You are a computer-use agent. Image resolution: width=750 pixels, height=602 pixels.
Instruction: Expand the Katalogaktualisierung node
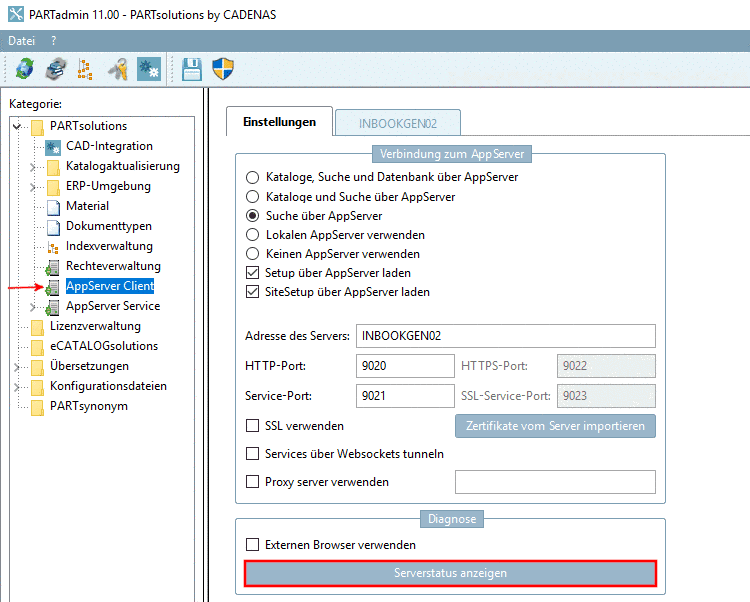click(33, 167)
